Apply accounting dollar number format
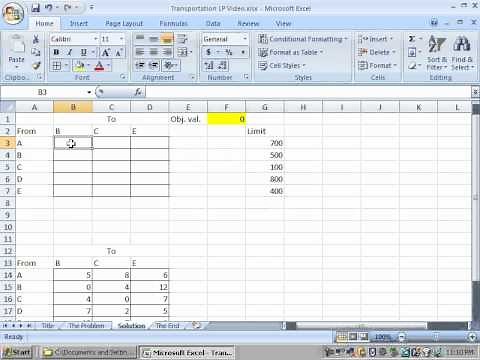This screenshot has height=360, width=480. (209, 52)
